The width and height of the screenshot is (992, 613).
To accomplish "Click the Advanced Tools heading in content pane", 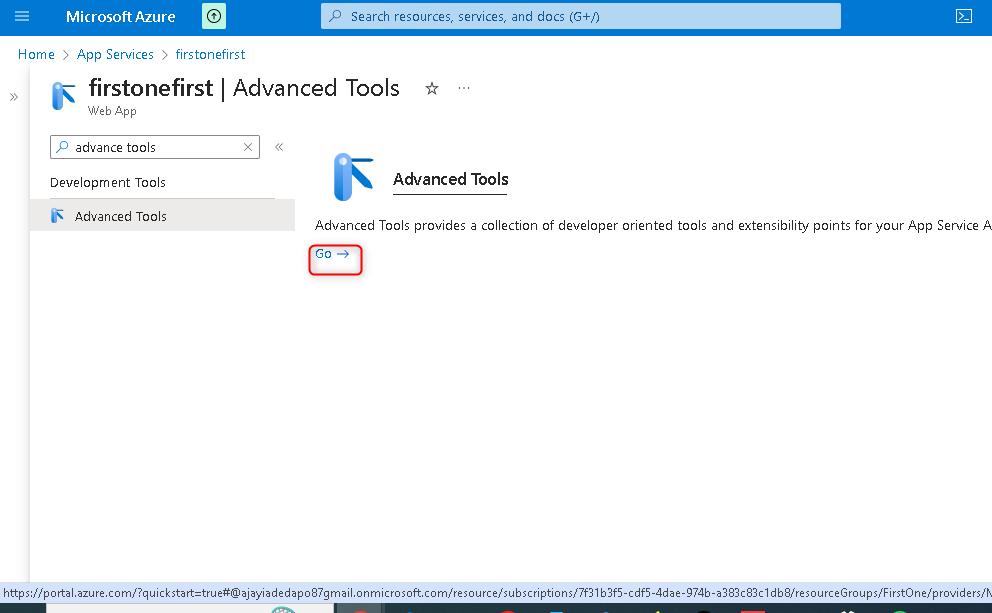I will pyautogui.click(x=450, y=180).
